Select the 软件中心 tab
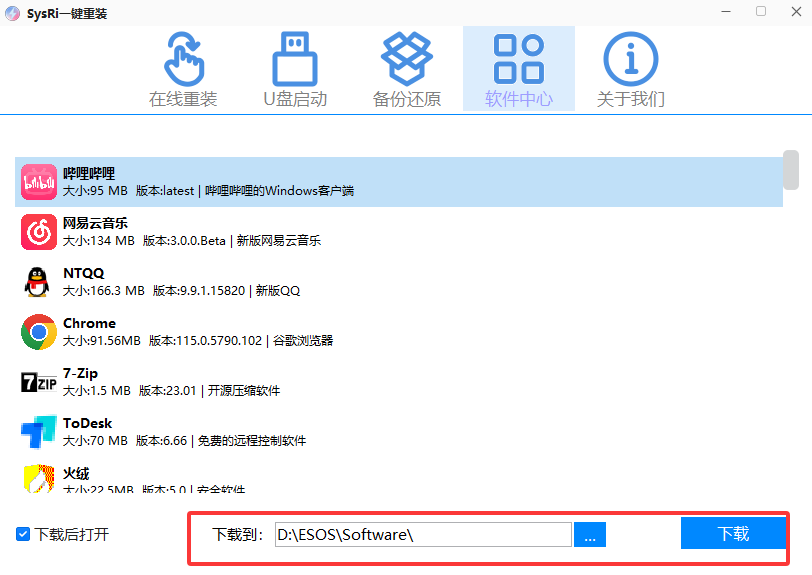The height and width of the screenshot is (575, 812). pos(519,69)
